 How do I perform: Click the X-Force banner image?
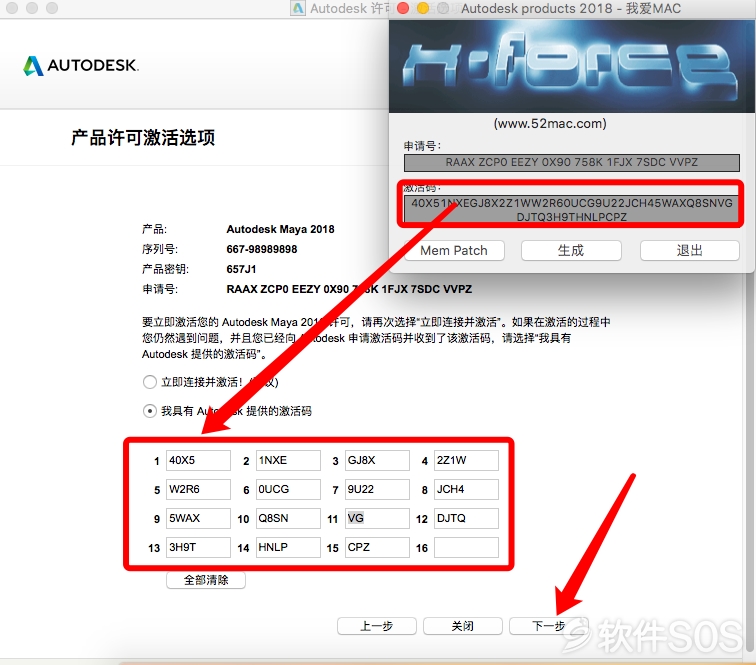coord(572,67)
